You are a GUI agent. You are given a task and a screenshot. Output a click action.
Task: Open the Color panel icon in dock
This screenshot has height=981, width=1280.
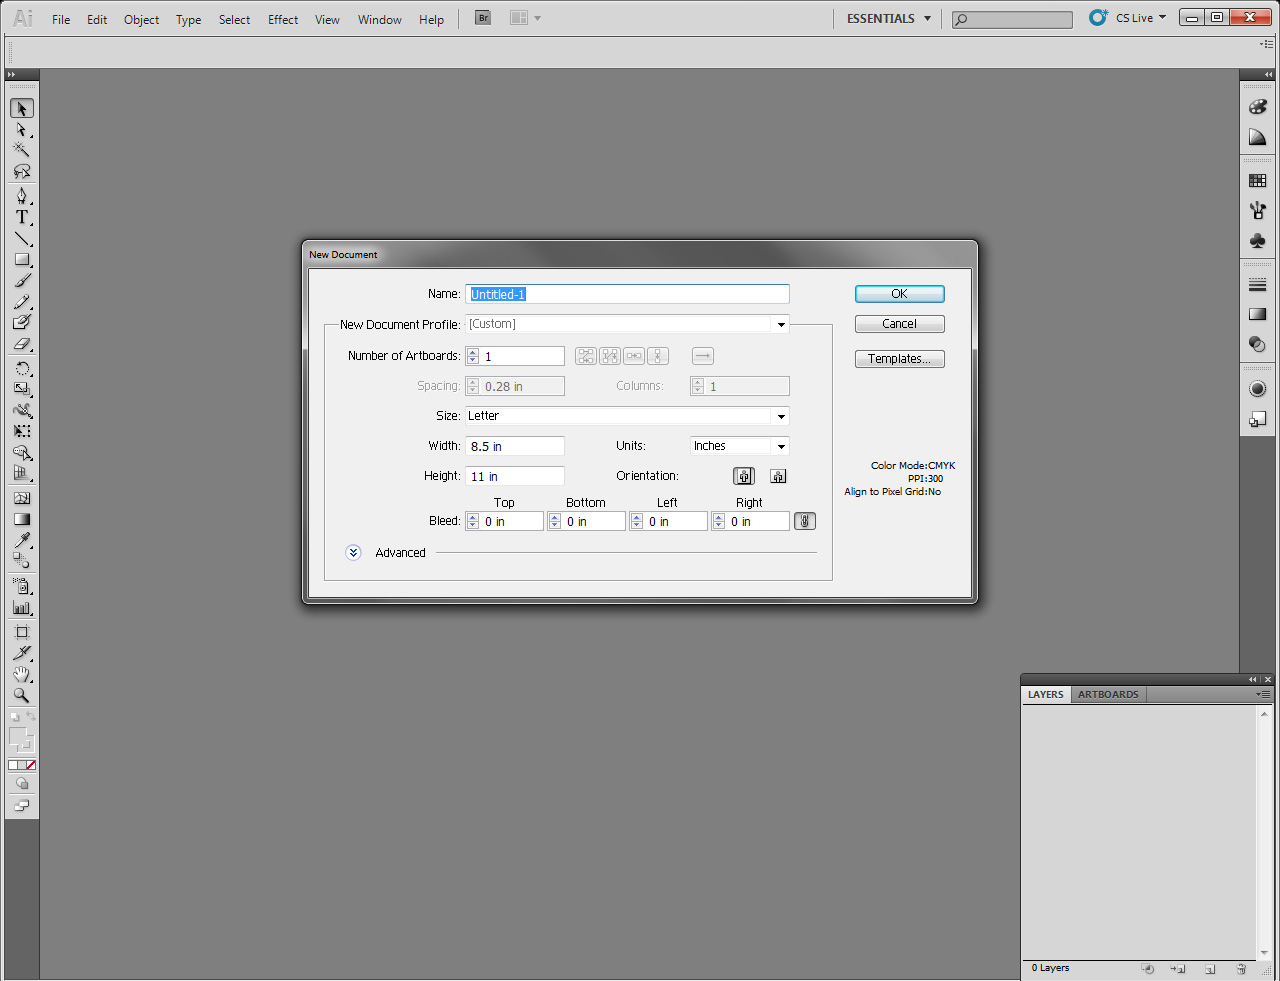coord(1258,107)
